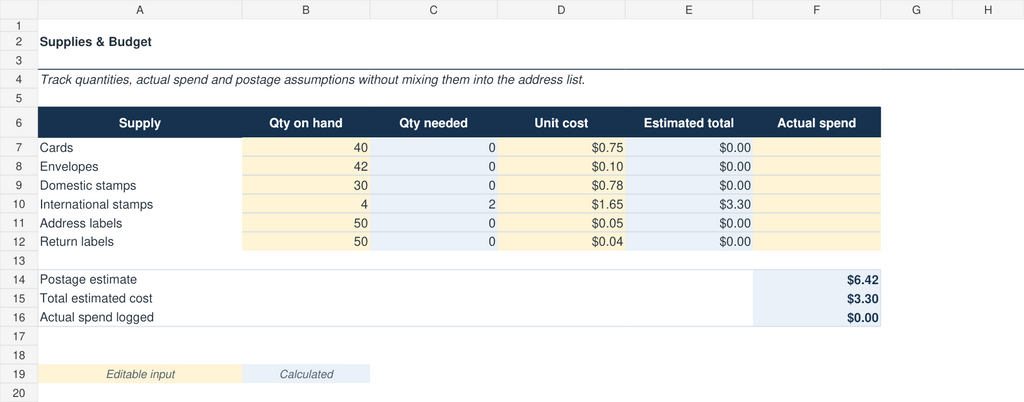Click Cards qty on hand value 40

click(306, 147)
